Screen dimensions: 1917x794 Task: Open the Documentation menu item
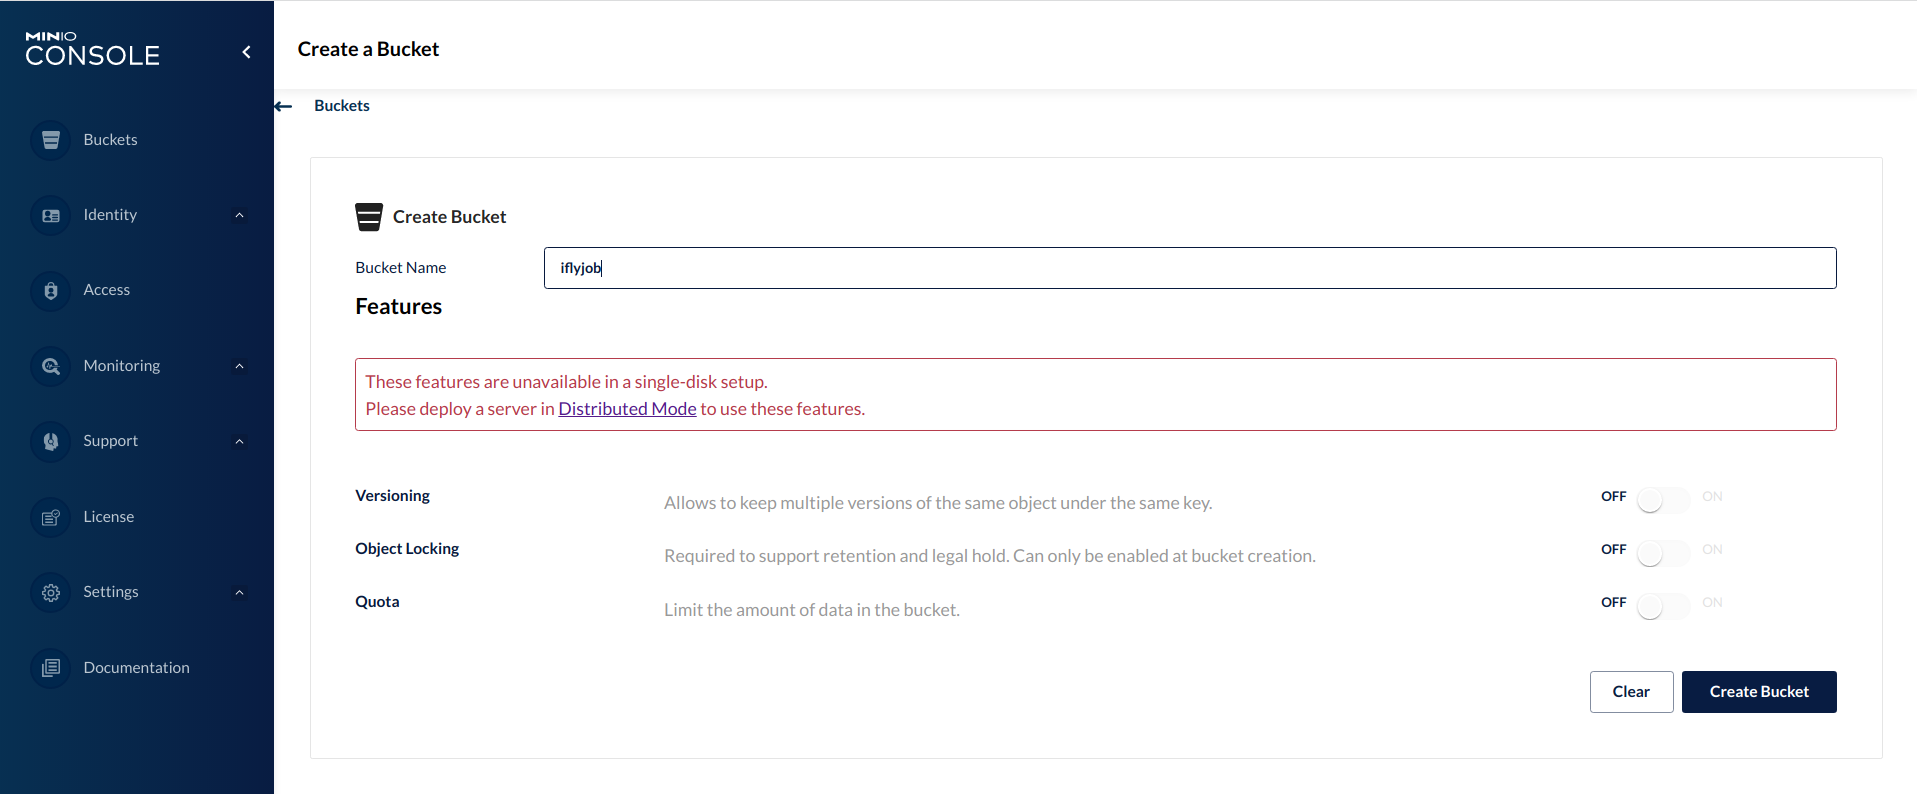(x=136, y=668)
